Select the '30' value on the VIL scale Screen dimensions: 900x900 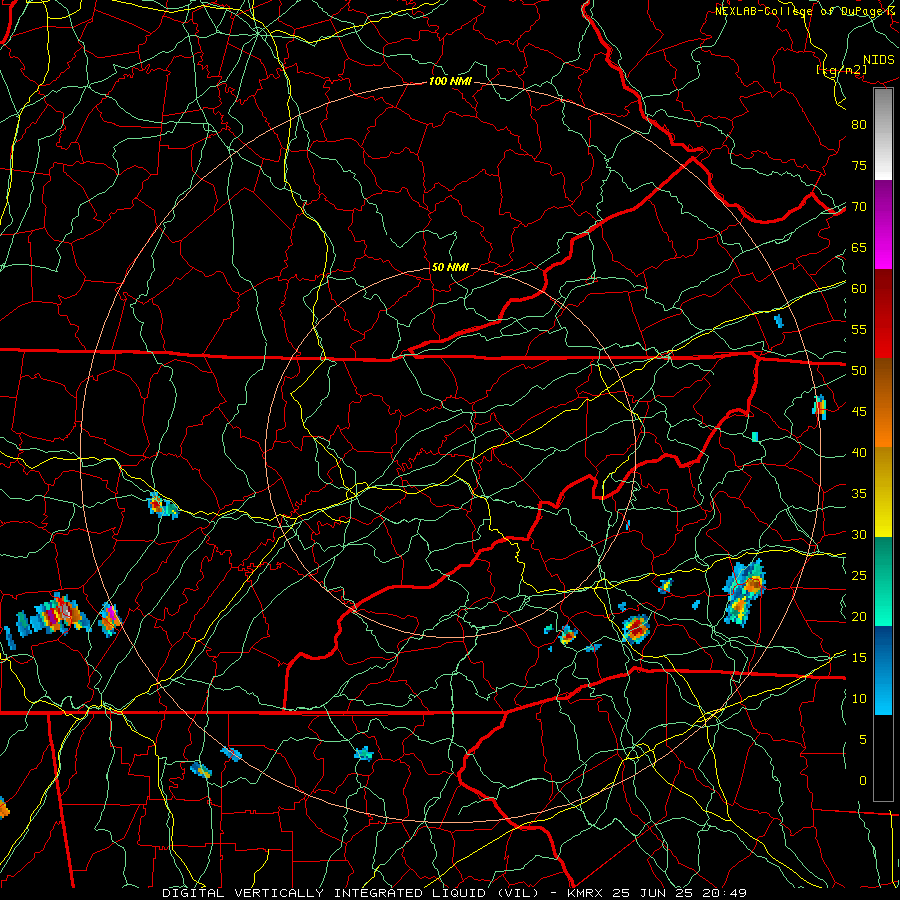(x=859, y=534)
